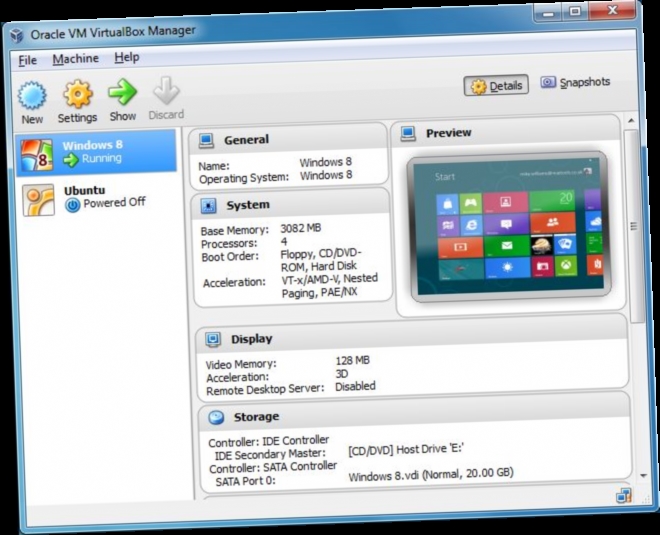Click the '3082 MB' base memory value
The width and height of the screenshot is (660, 535).
301,229
